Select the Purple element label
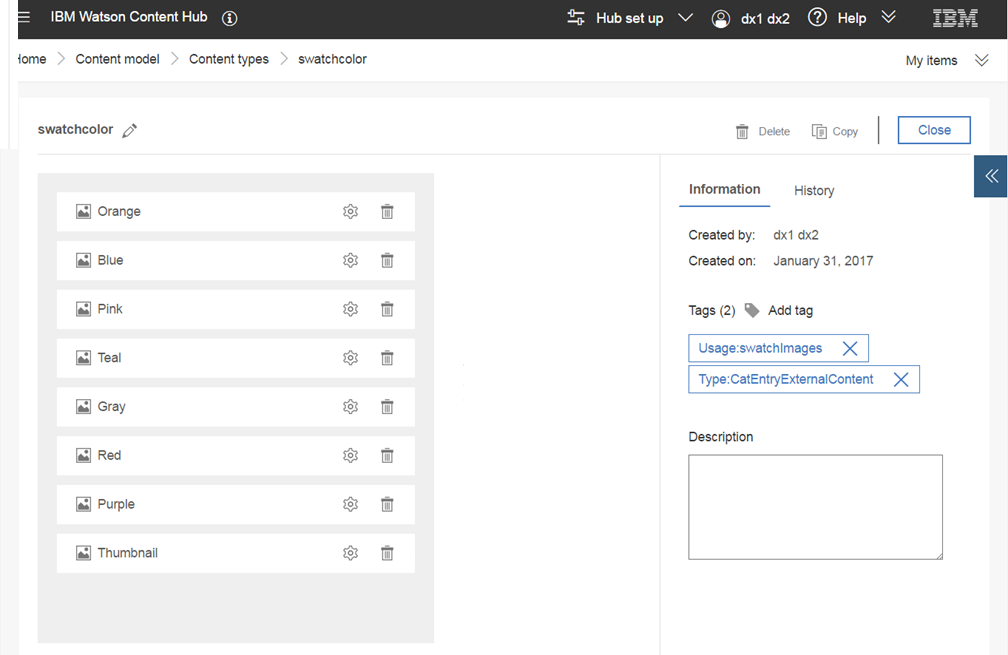Image resolution: width=1008 pixels, height=655 pixels. (x=116, y=505)
